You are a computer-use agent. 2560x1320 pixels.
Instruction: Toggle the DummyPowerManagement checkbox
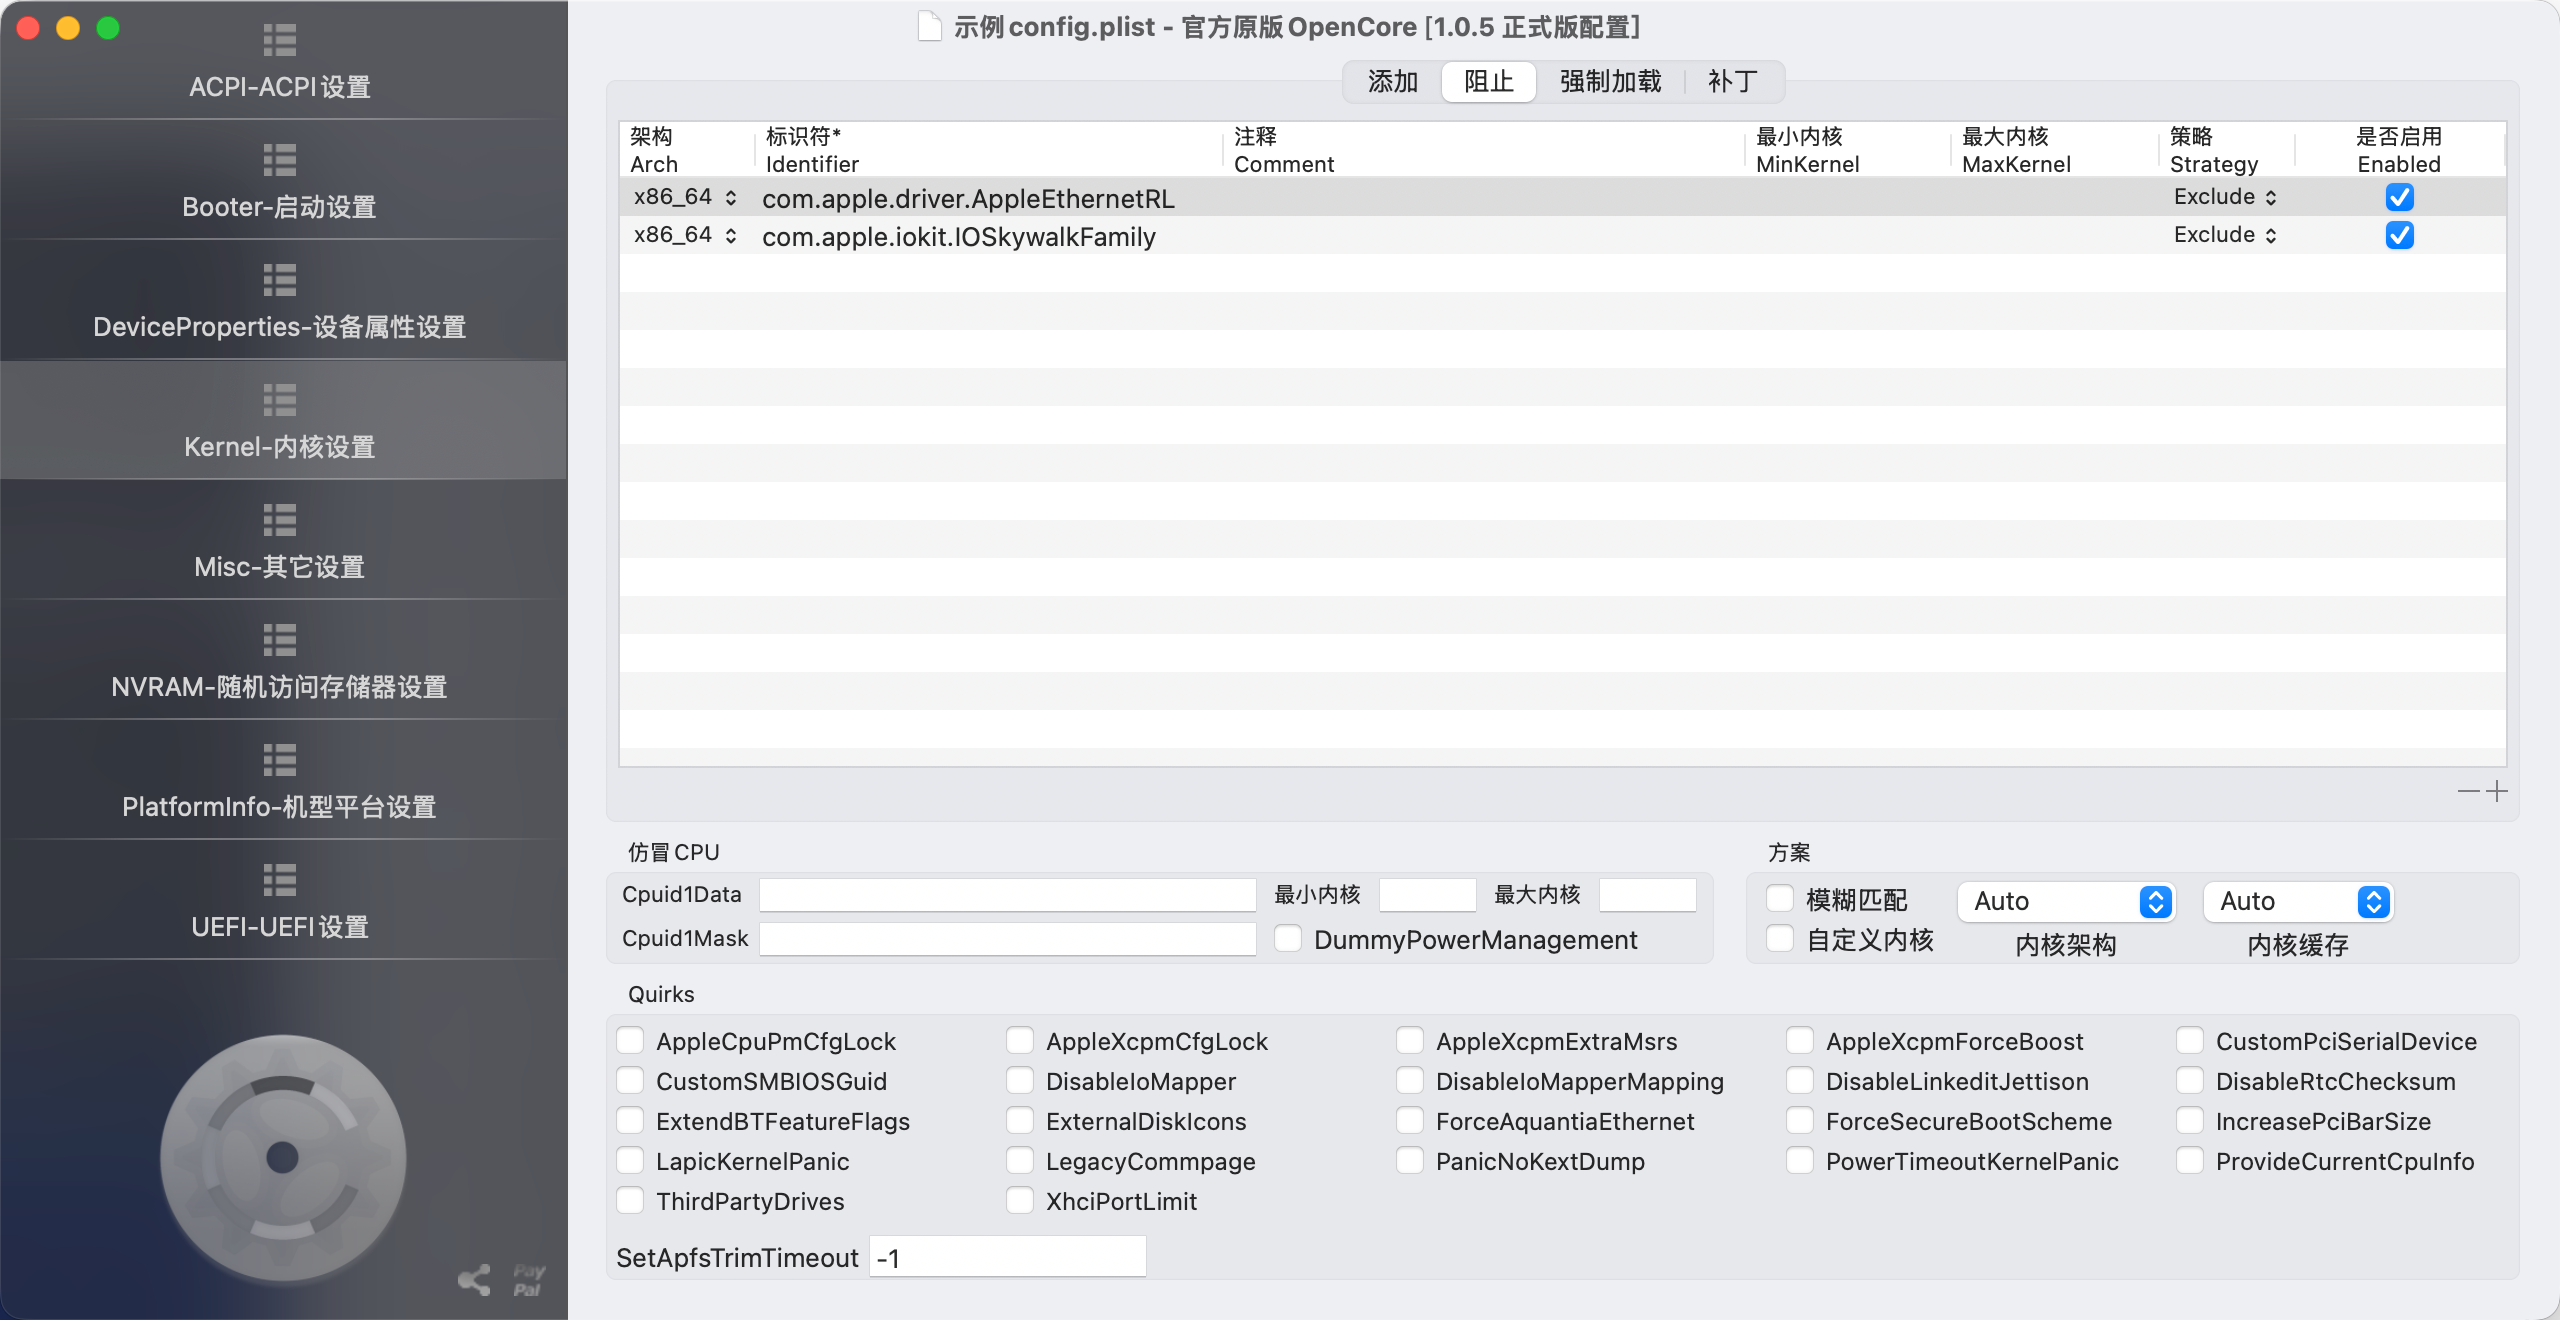click(1288, 939)
